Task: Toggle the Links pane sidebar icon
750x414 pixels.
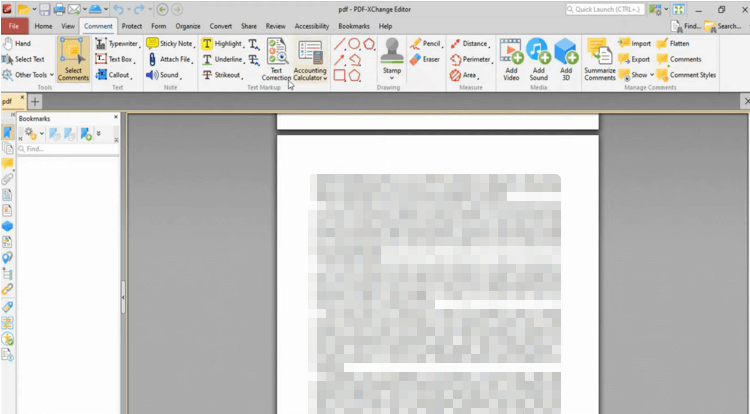Action: coord(8,290)
